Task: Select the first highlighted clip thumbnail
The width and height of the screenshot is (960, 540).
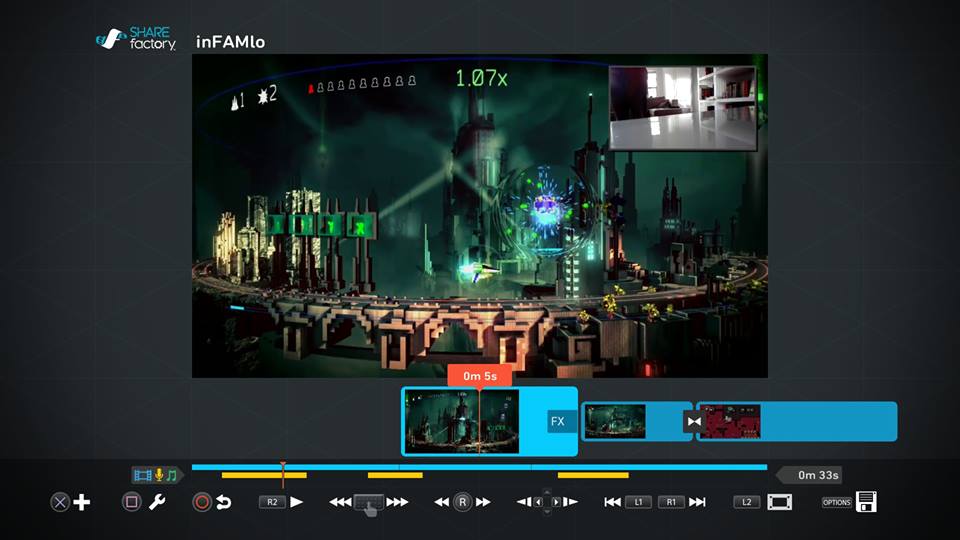Action: click(x=462, y=421)
